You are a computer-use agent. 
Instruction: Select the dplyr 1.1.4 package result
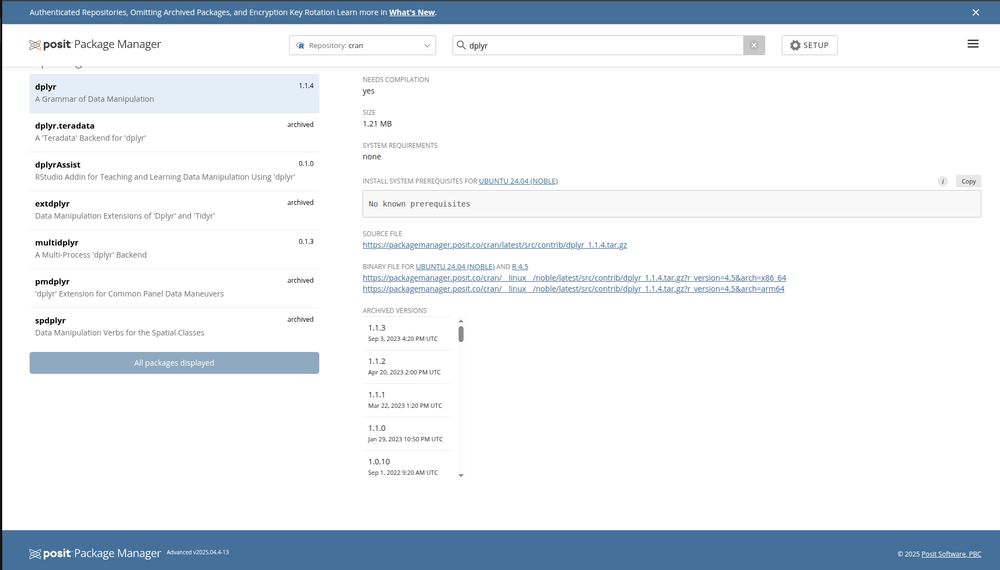coord(174,93)
